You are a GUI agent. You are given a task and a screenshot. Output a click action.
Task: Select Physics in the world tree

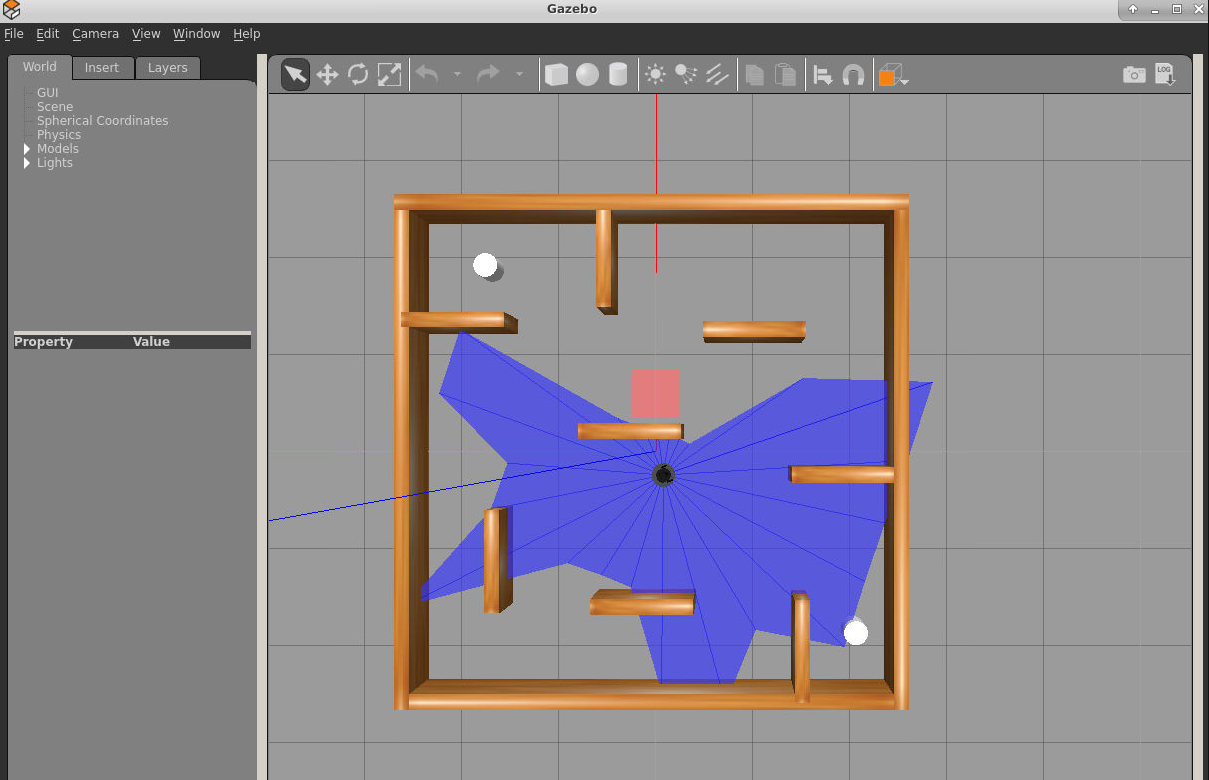click(59, 135)
